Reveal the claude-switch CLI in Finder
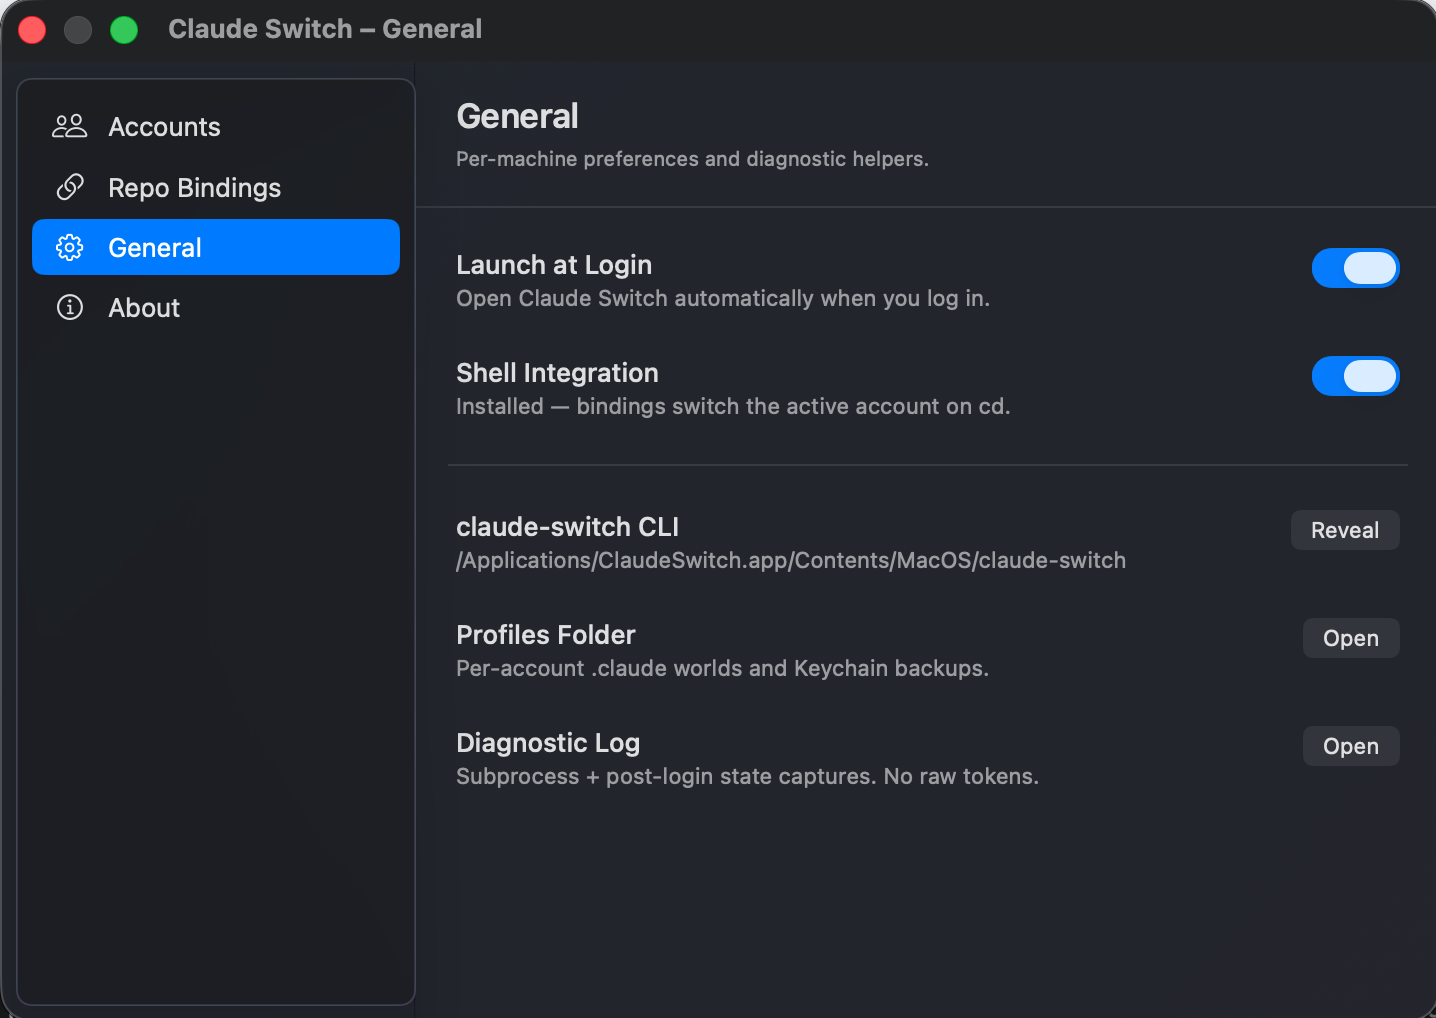Image resolution: width=1436 pixels, height=1018 pixels. tap(1345, 530)
